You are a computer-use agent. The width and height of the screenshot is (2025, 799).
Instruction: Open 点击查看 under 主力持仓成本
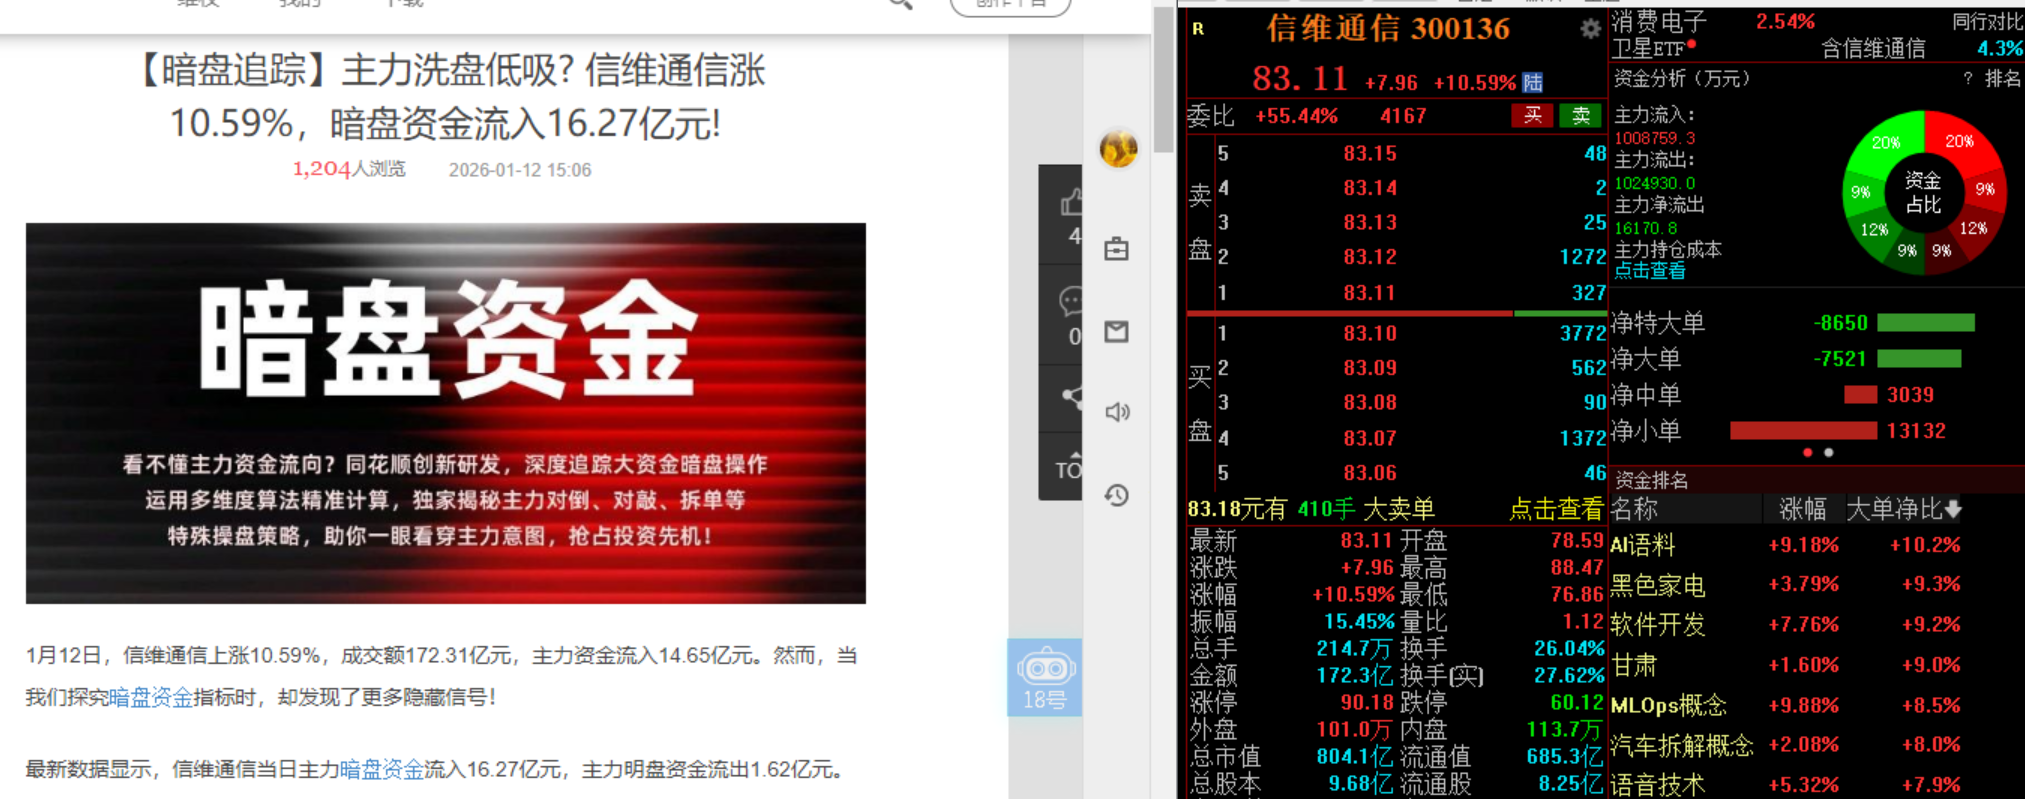coord(1649,271)
